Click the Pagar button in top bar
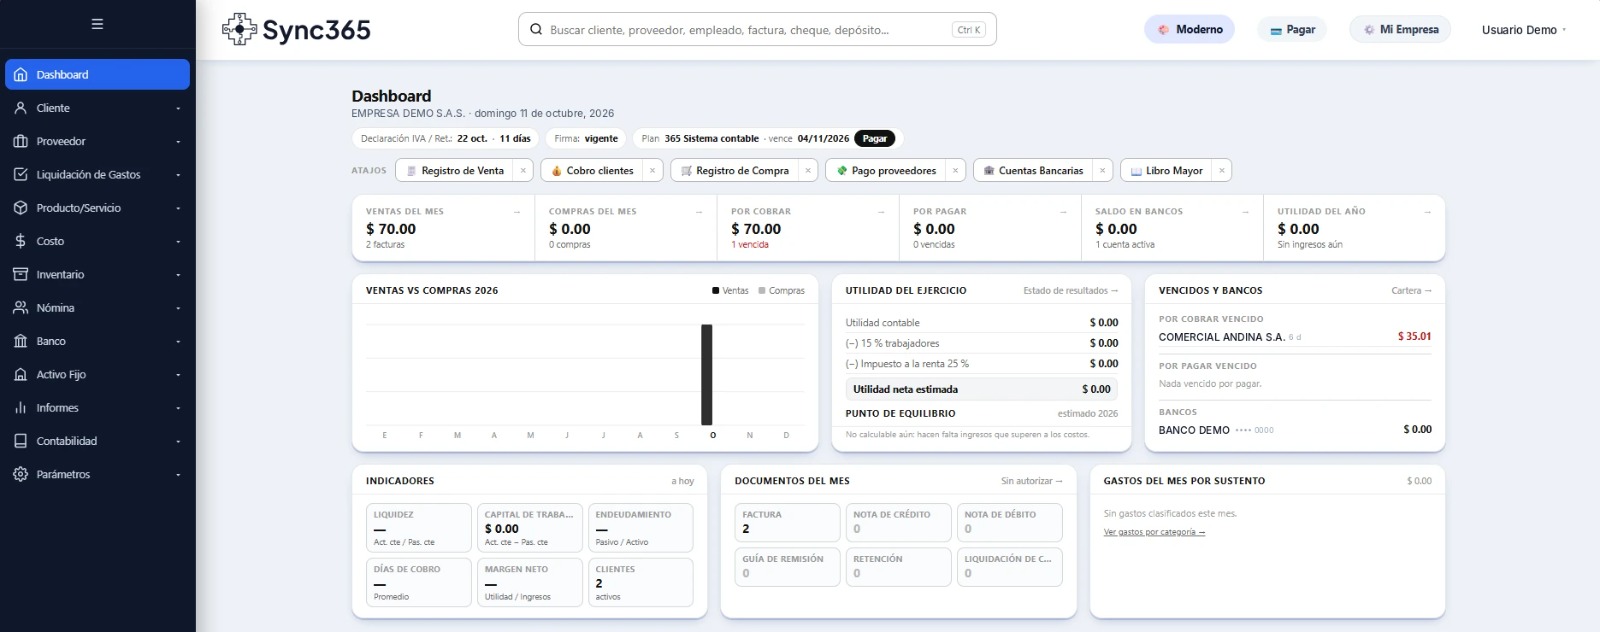Screen dimensions: 1600x632 pos(1292,30)
